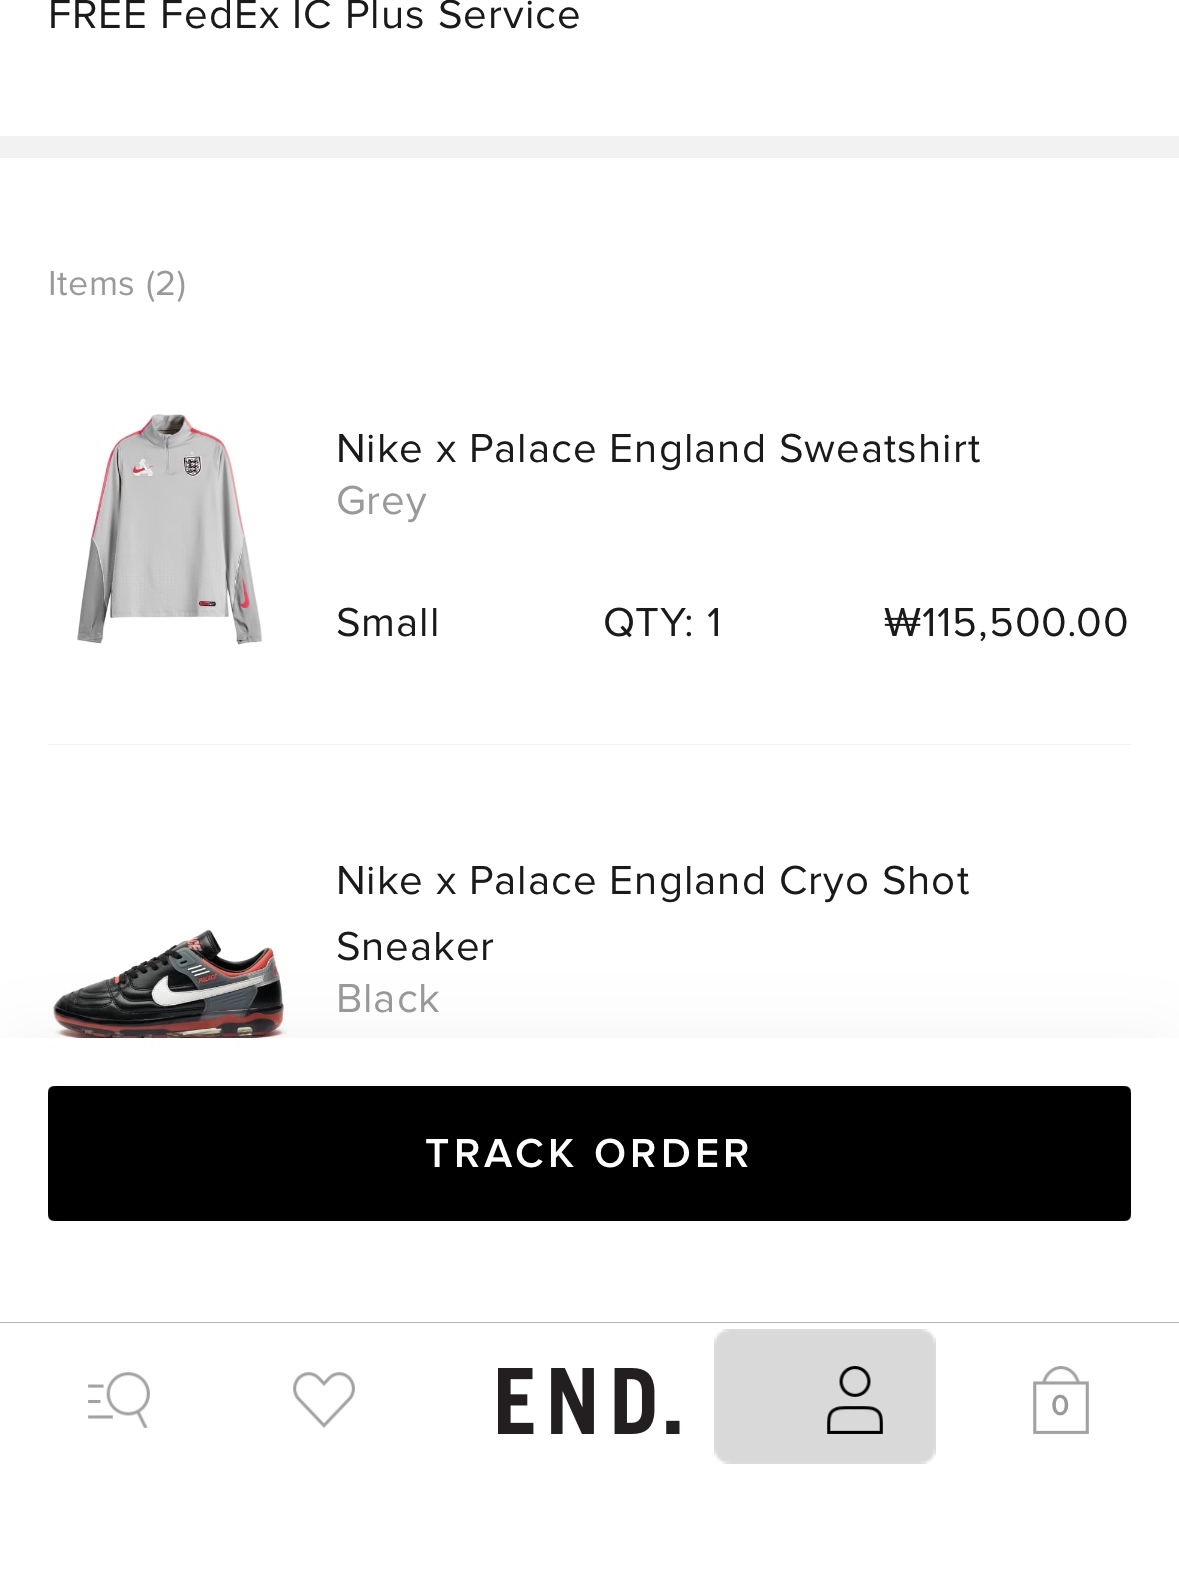Viewport: 1179px width, 1572px height.
Task: Open the shopping bag icon
Action: (x=1060, y=1400)
